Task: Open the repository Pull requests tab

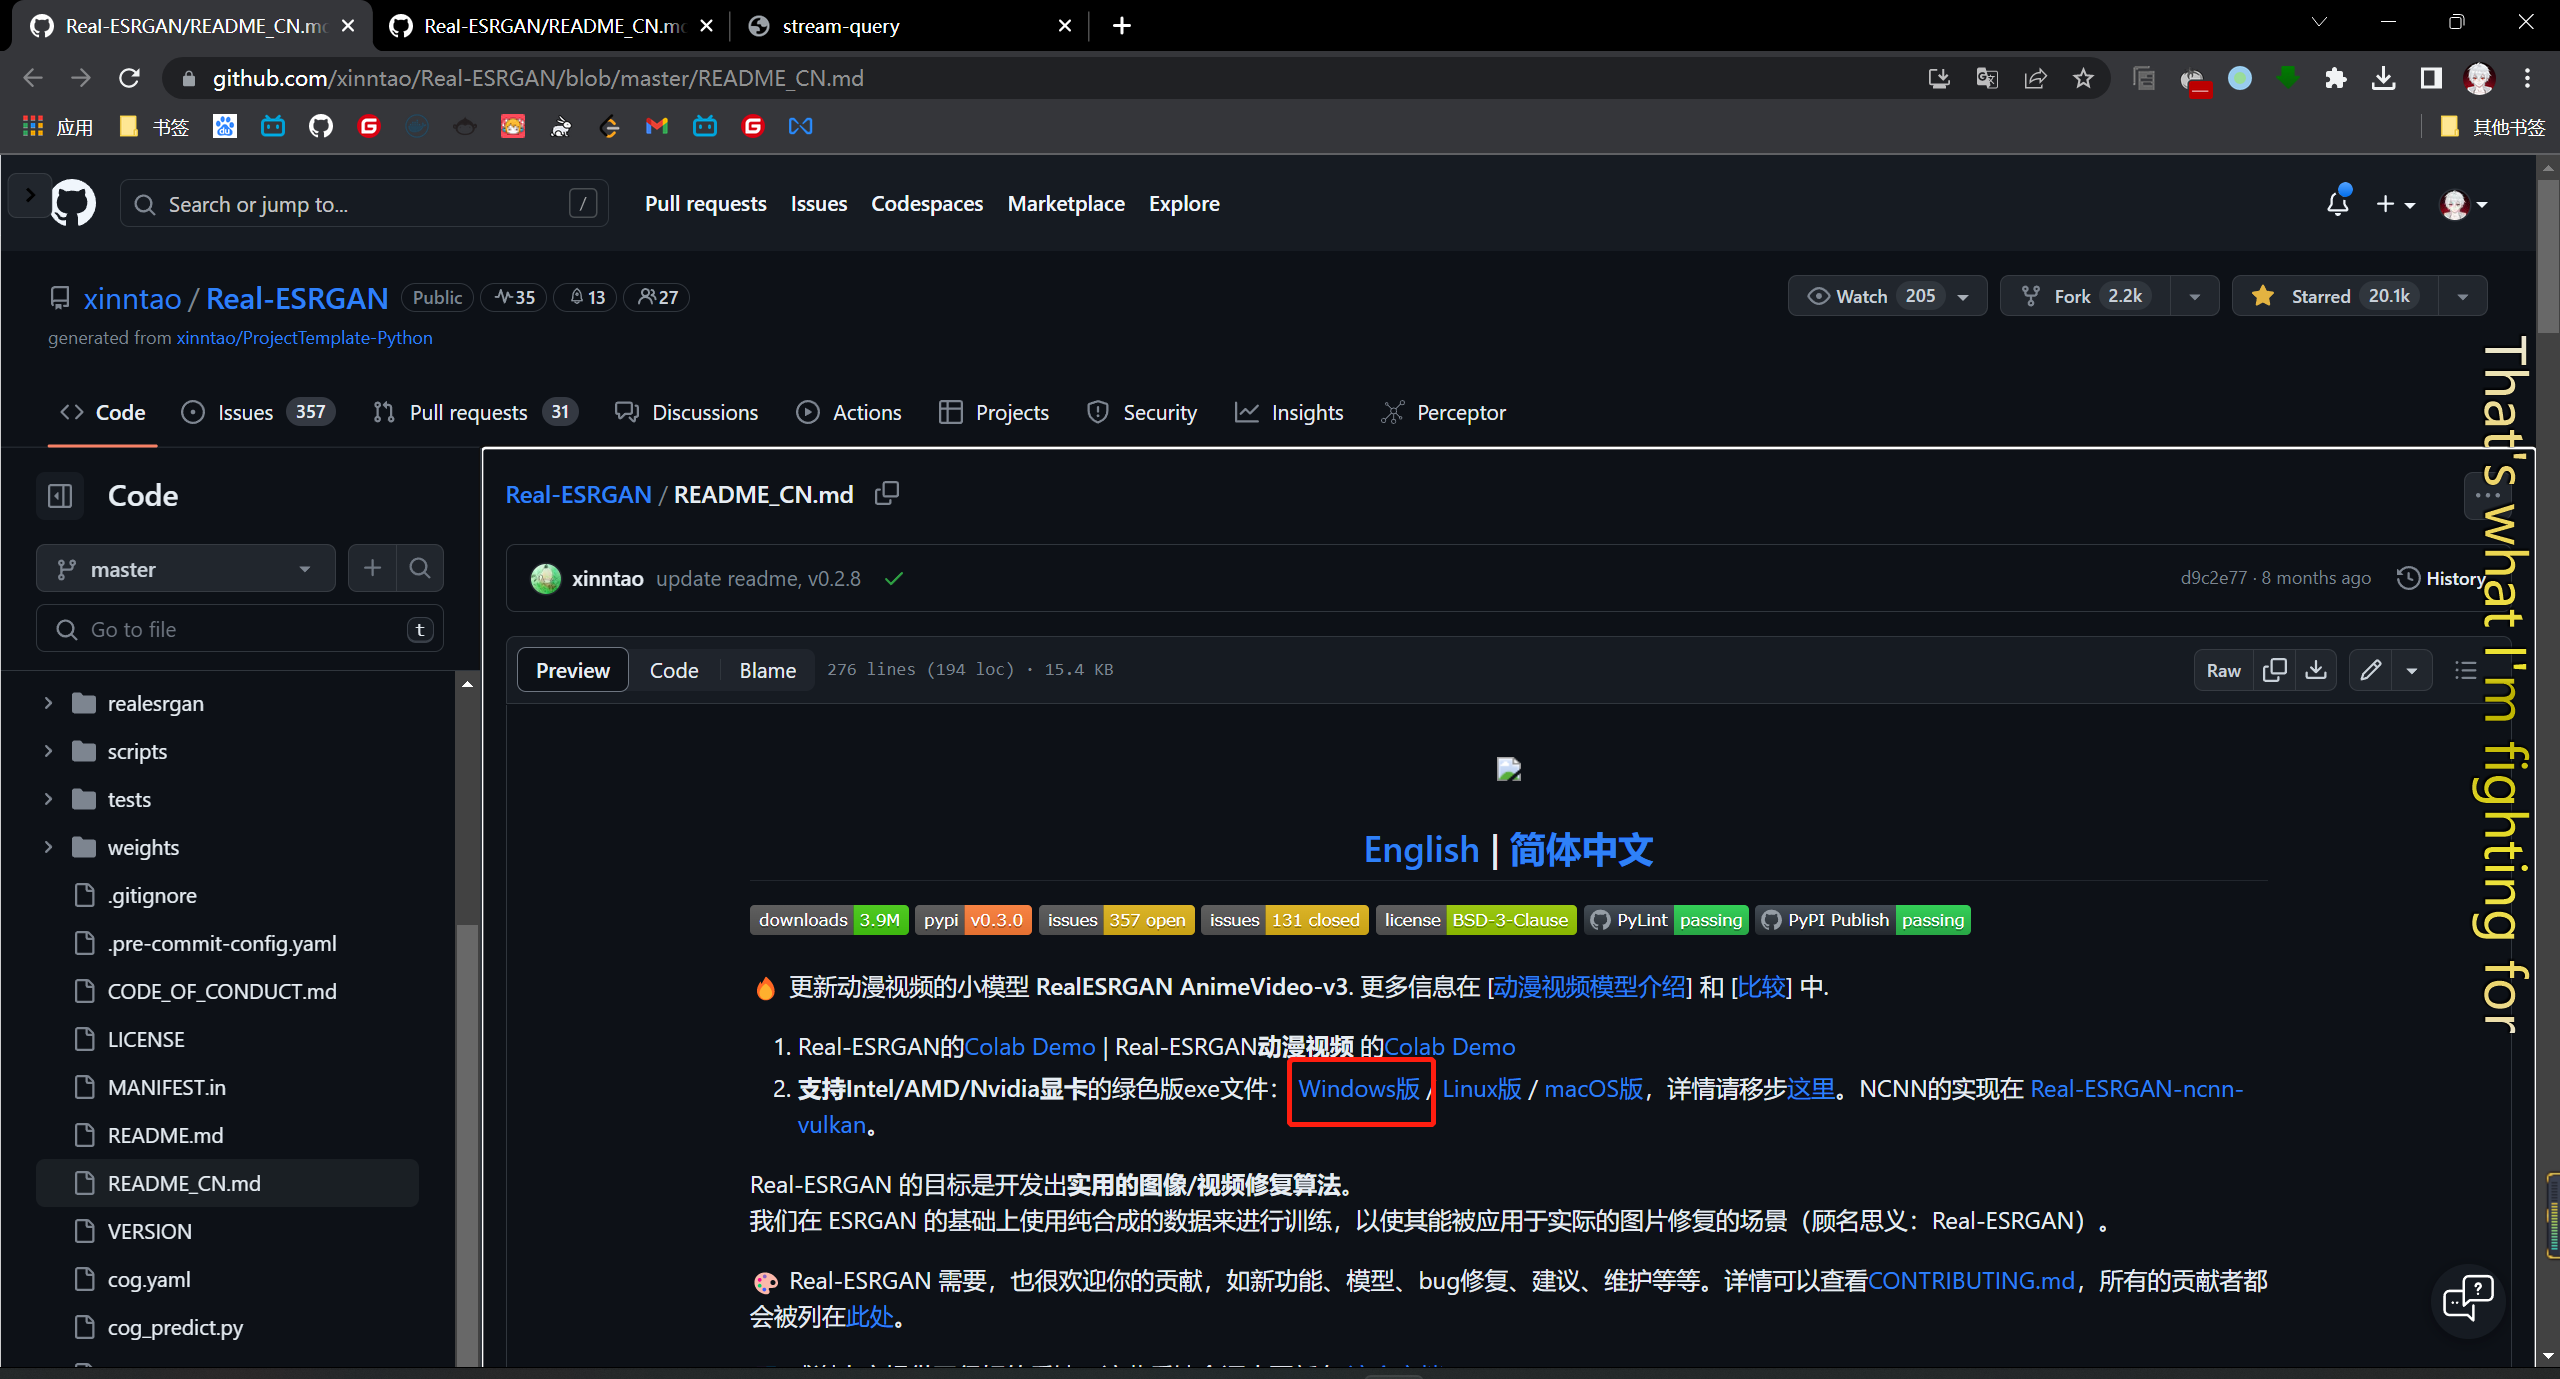Action: (x=475, y=412)
